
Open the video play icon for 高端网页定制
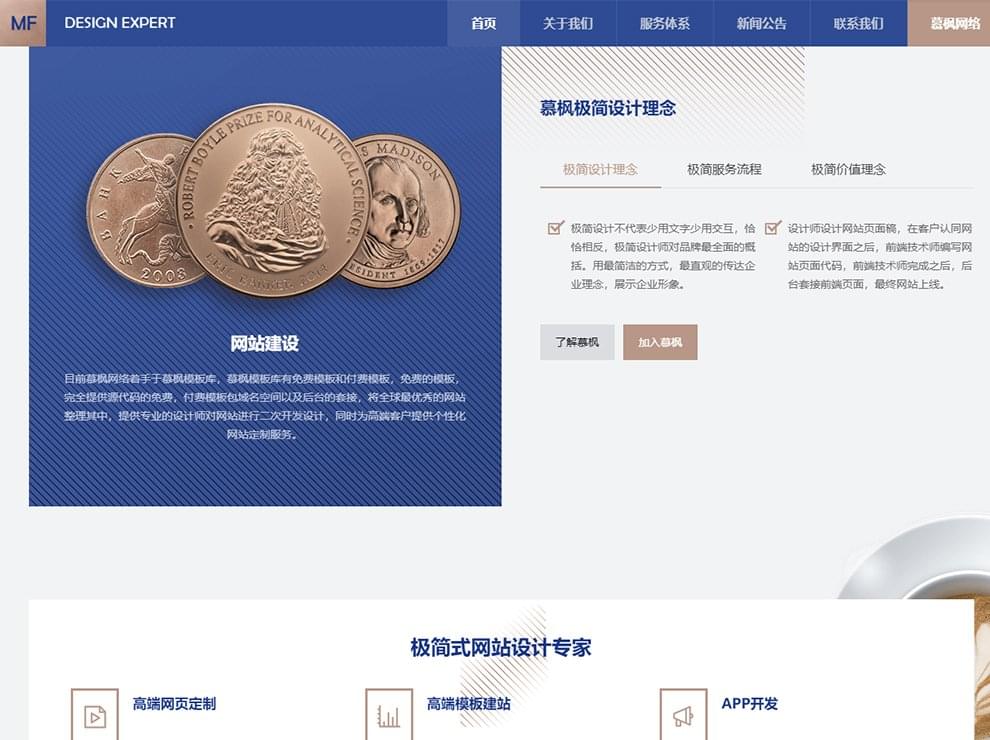(x=95, y=716)
